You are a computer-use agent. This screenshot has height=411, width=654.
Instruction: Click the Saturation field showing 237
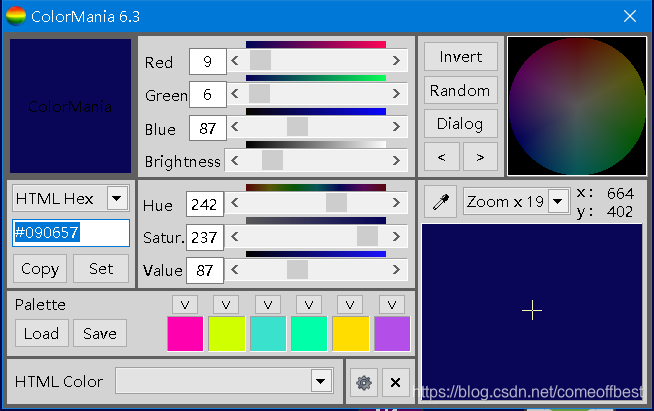tap(205, 237)
